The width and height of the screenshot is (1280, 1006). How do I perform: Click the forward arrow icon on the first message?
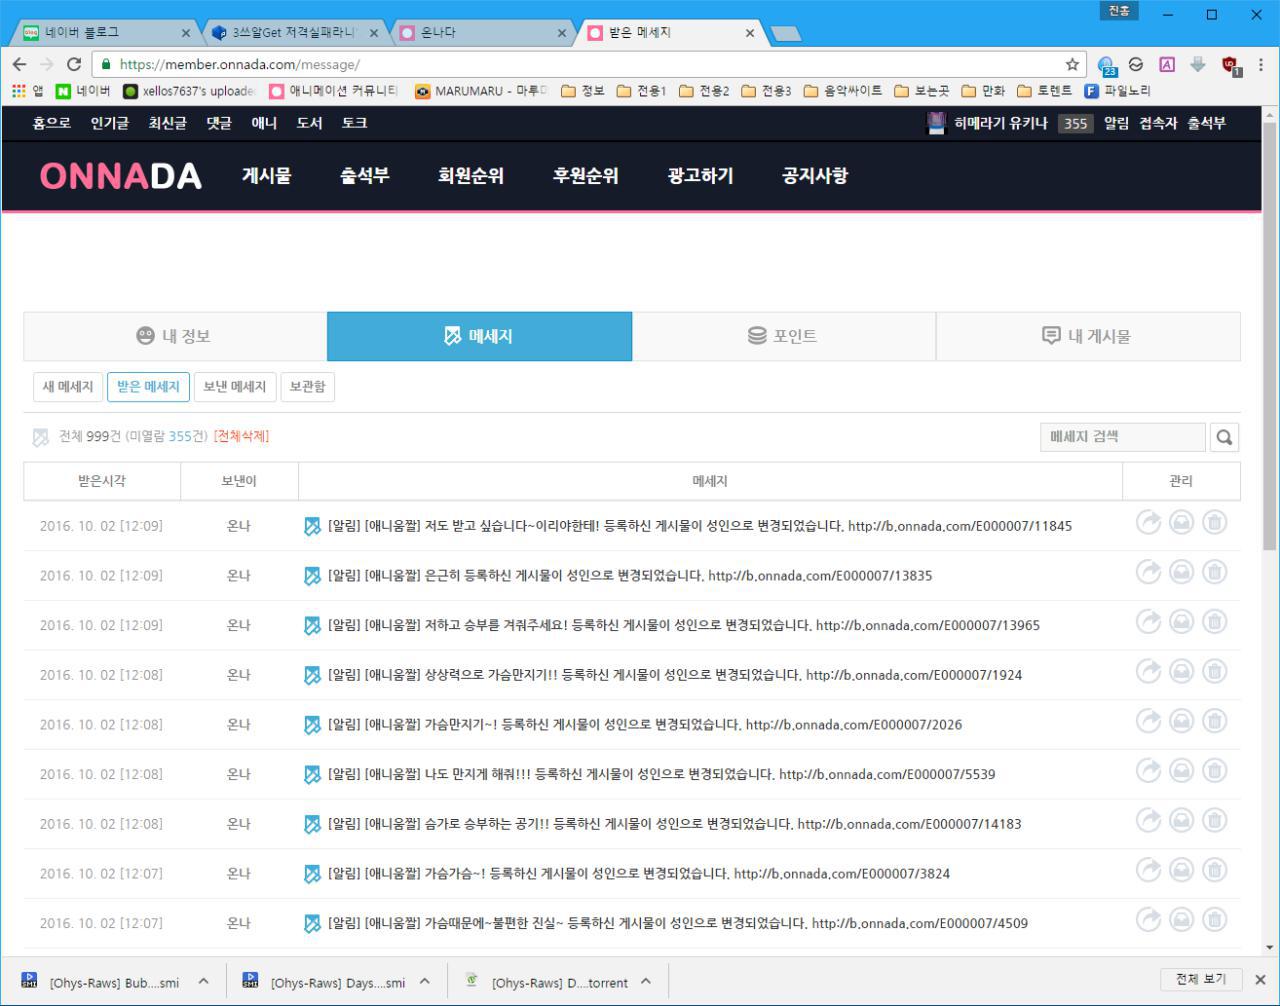[x=1148, y=522]
